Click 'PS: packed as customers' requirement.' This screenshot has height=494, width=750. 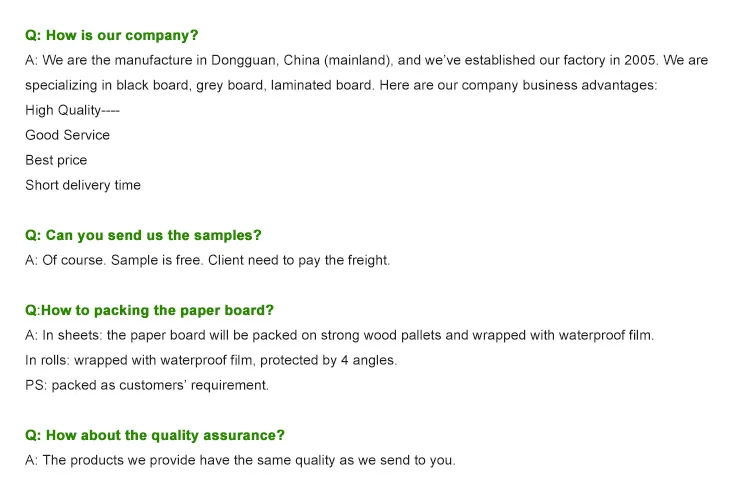pos(147,385)
